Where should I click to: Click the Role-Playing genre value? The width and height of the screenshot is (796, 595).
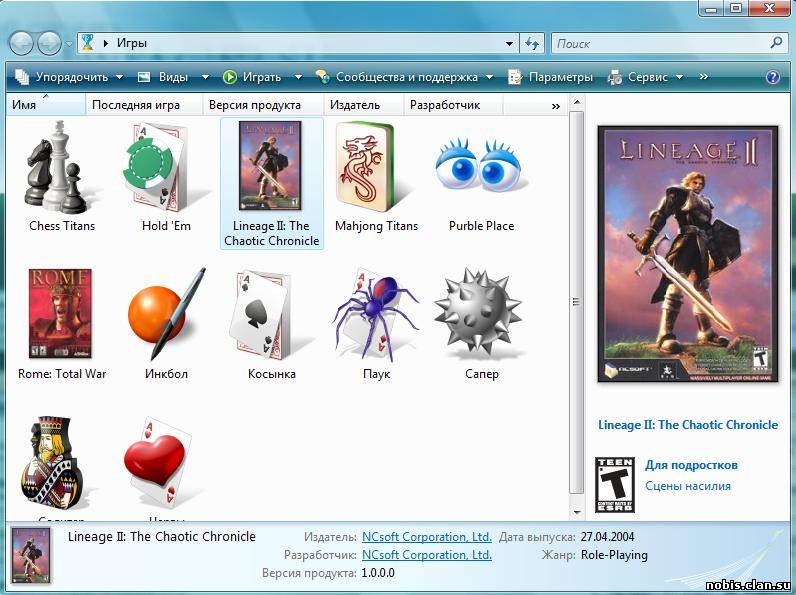614,555
